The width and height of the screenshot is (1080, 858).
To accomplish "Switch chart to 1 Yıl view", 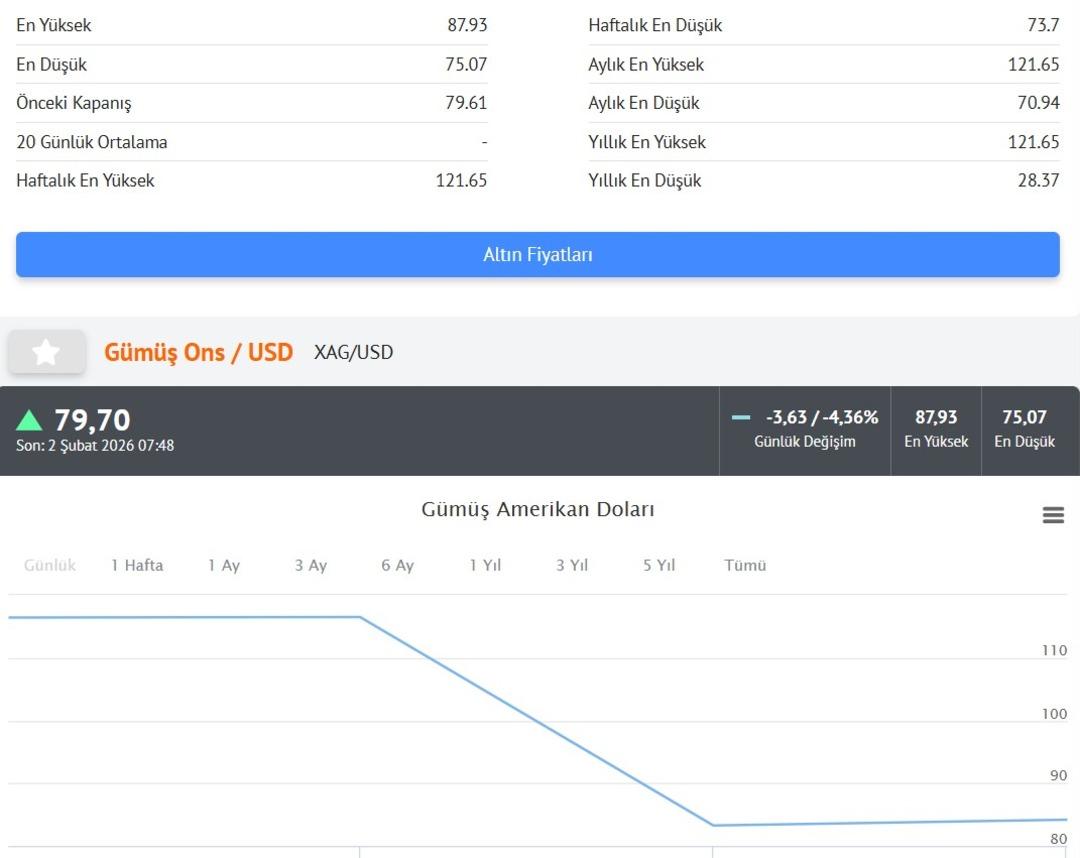I will tap(485, 565).
